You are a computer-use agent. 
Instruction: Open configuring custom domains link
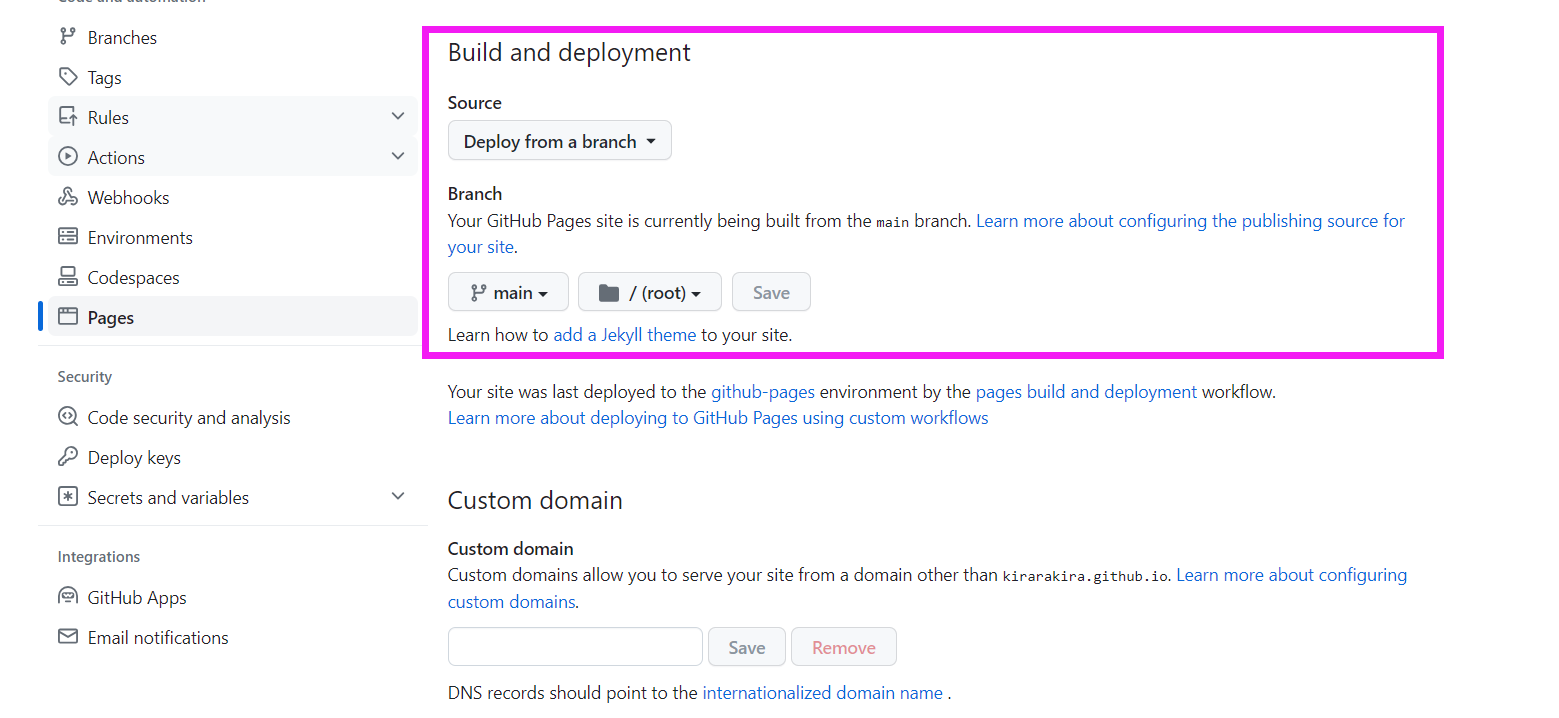click(1291, 575)
